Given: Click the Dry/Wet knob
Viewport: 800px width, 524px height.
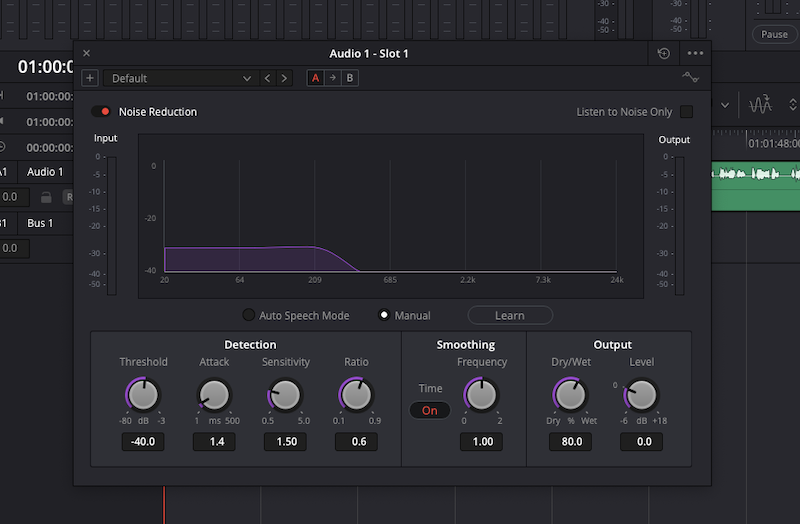Looking at the screenshot, I should (570, 395).
